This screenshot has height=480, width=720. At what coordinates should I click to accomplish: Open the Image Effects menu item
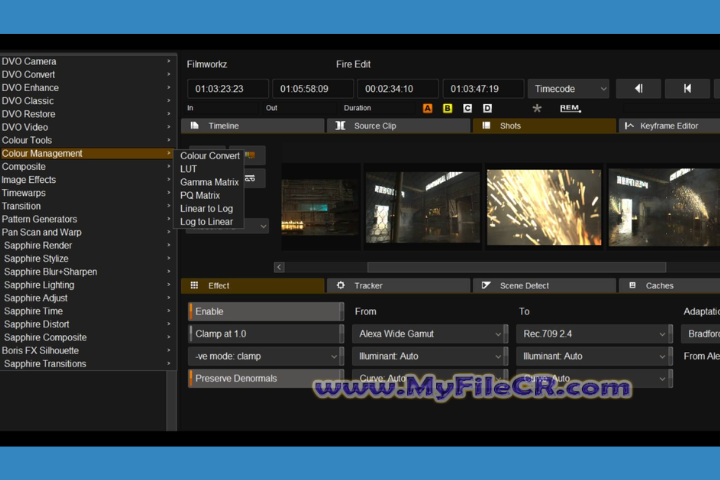click(x=86, y=180)
